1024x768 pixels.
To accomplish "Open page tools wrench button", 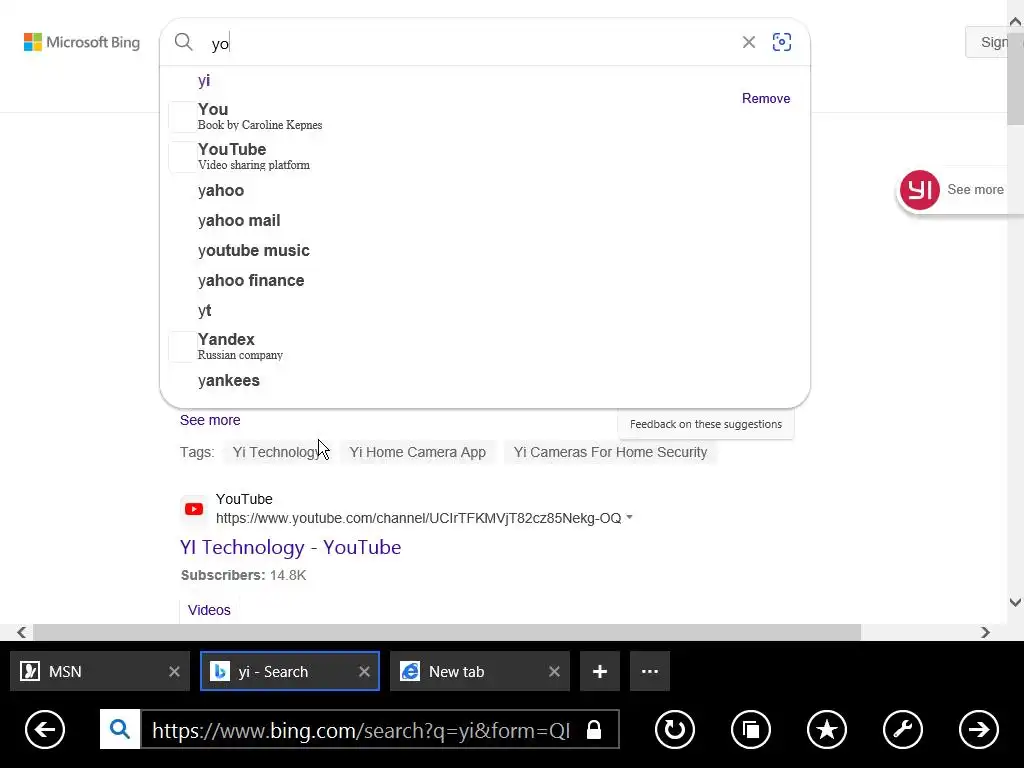I will pos(903,729).
